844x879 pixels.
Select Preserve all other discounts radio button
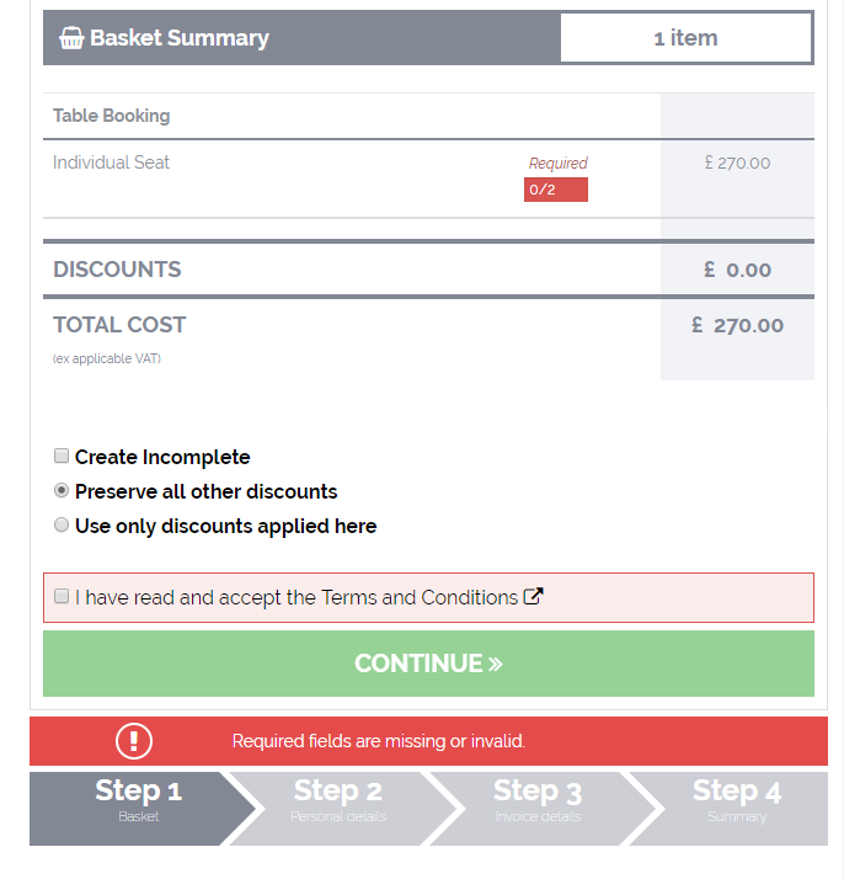(x=61, y=491)
